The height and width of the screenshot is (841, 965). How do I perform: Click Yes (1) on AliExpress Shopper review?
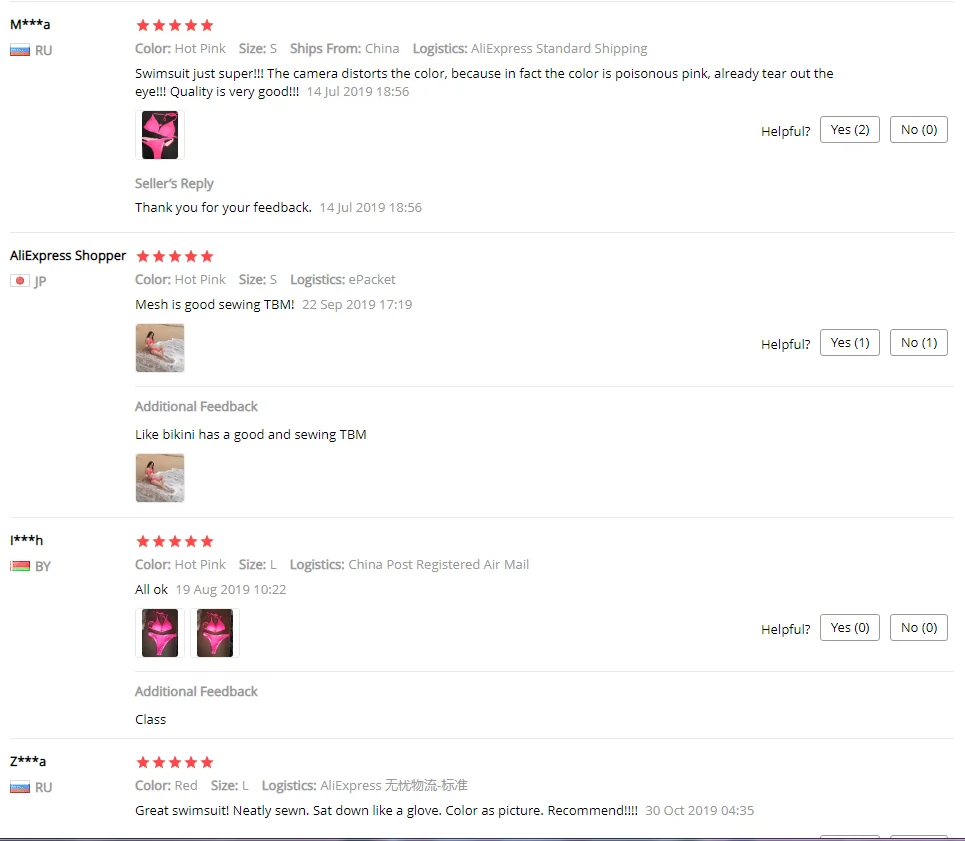pos(849,343)
